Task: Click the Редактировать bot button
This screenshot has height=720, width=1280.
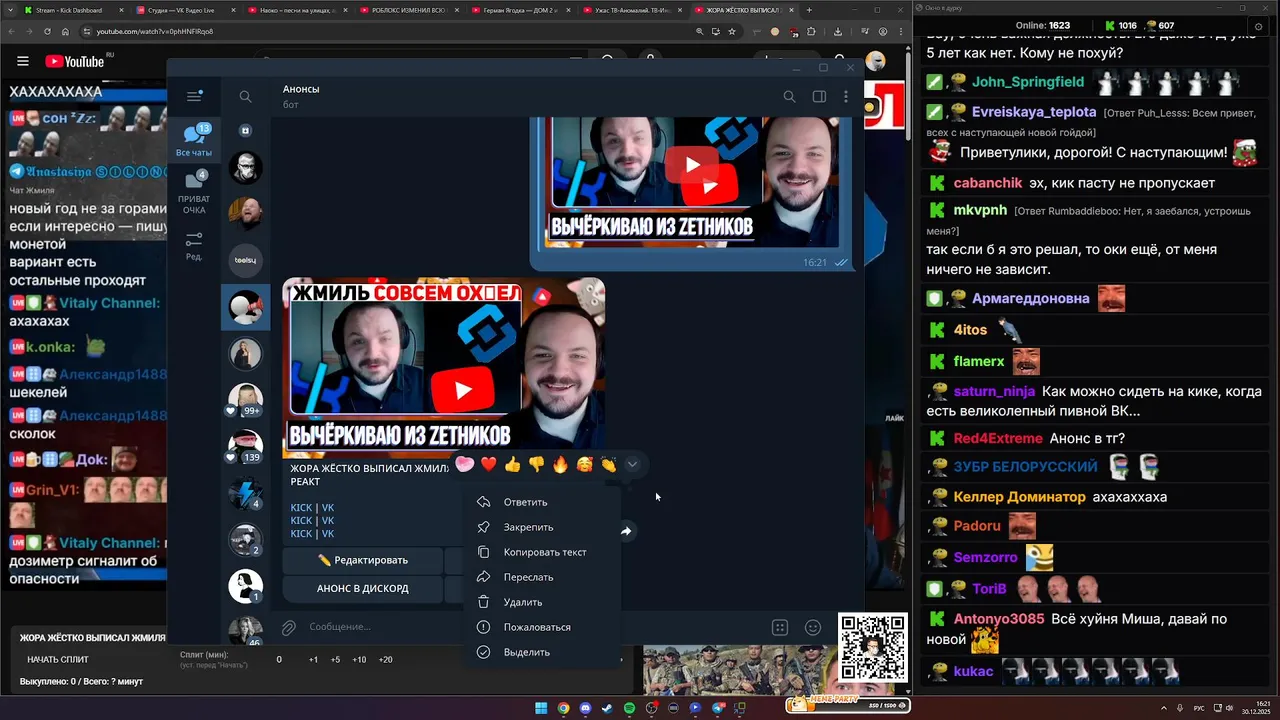Action: 362,560
